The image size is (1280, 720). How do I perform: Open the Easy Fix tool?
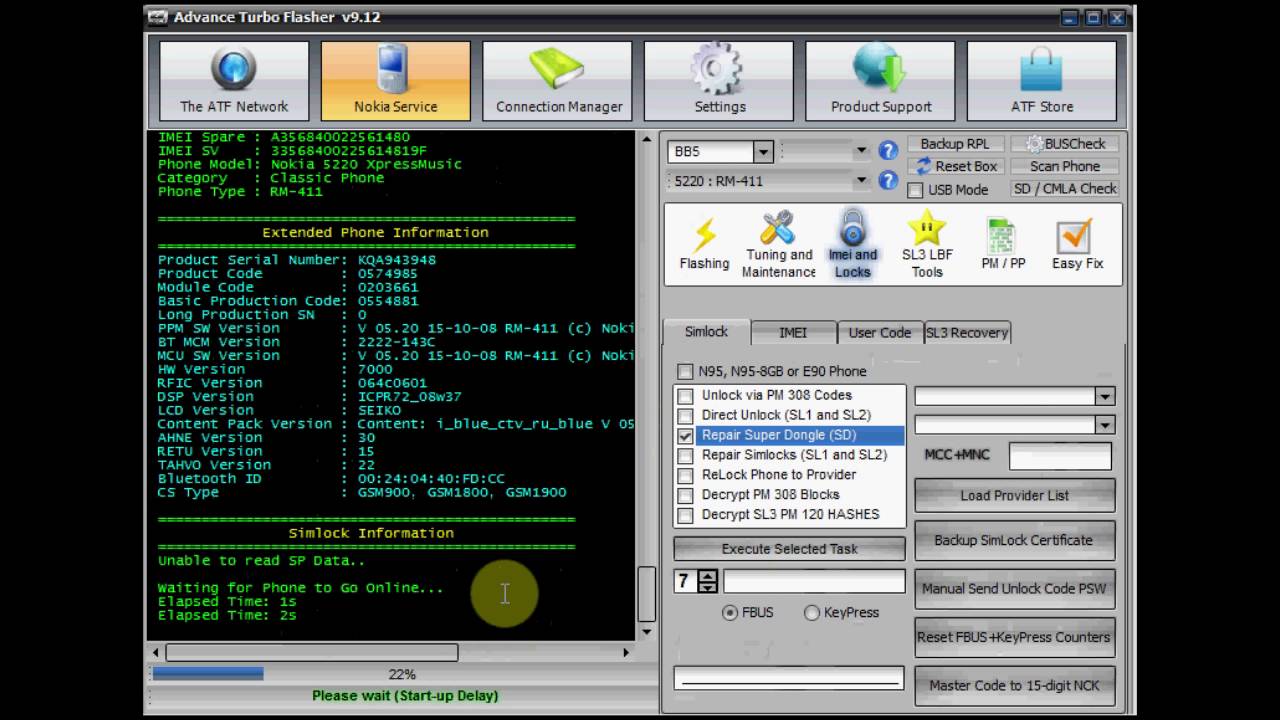[x=1077, y=245]
